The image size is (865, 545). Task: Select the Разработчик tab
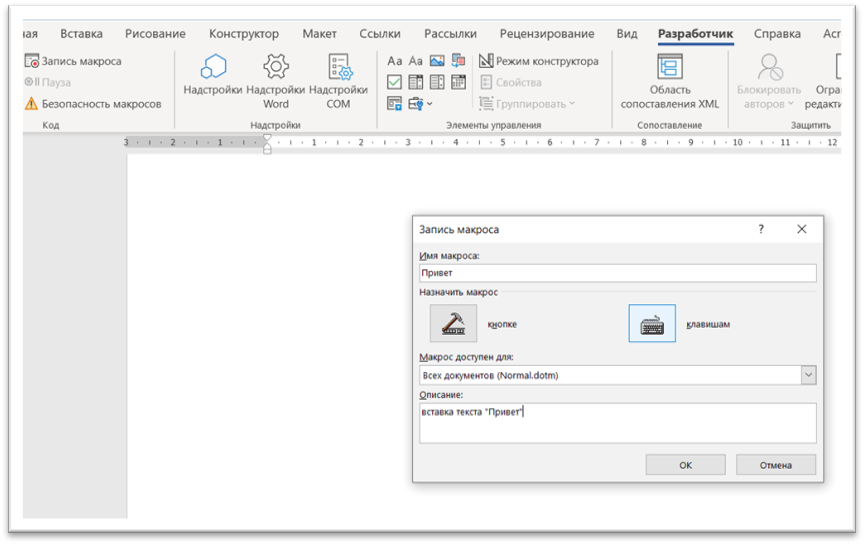[696, 34]
